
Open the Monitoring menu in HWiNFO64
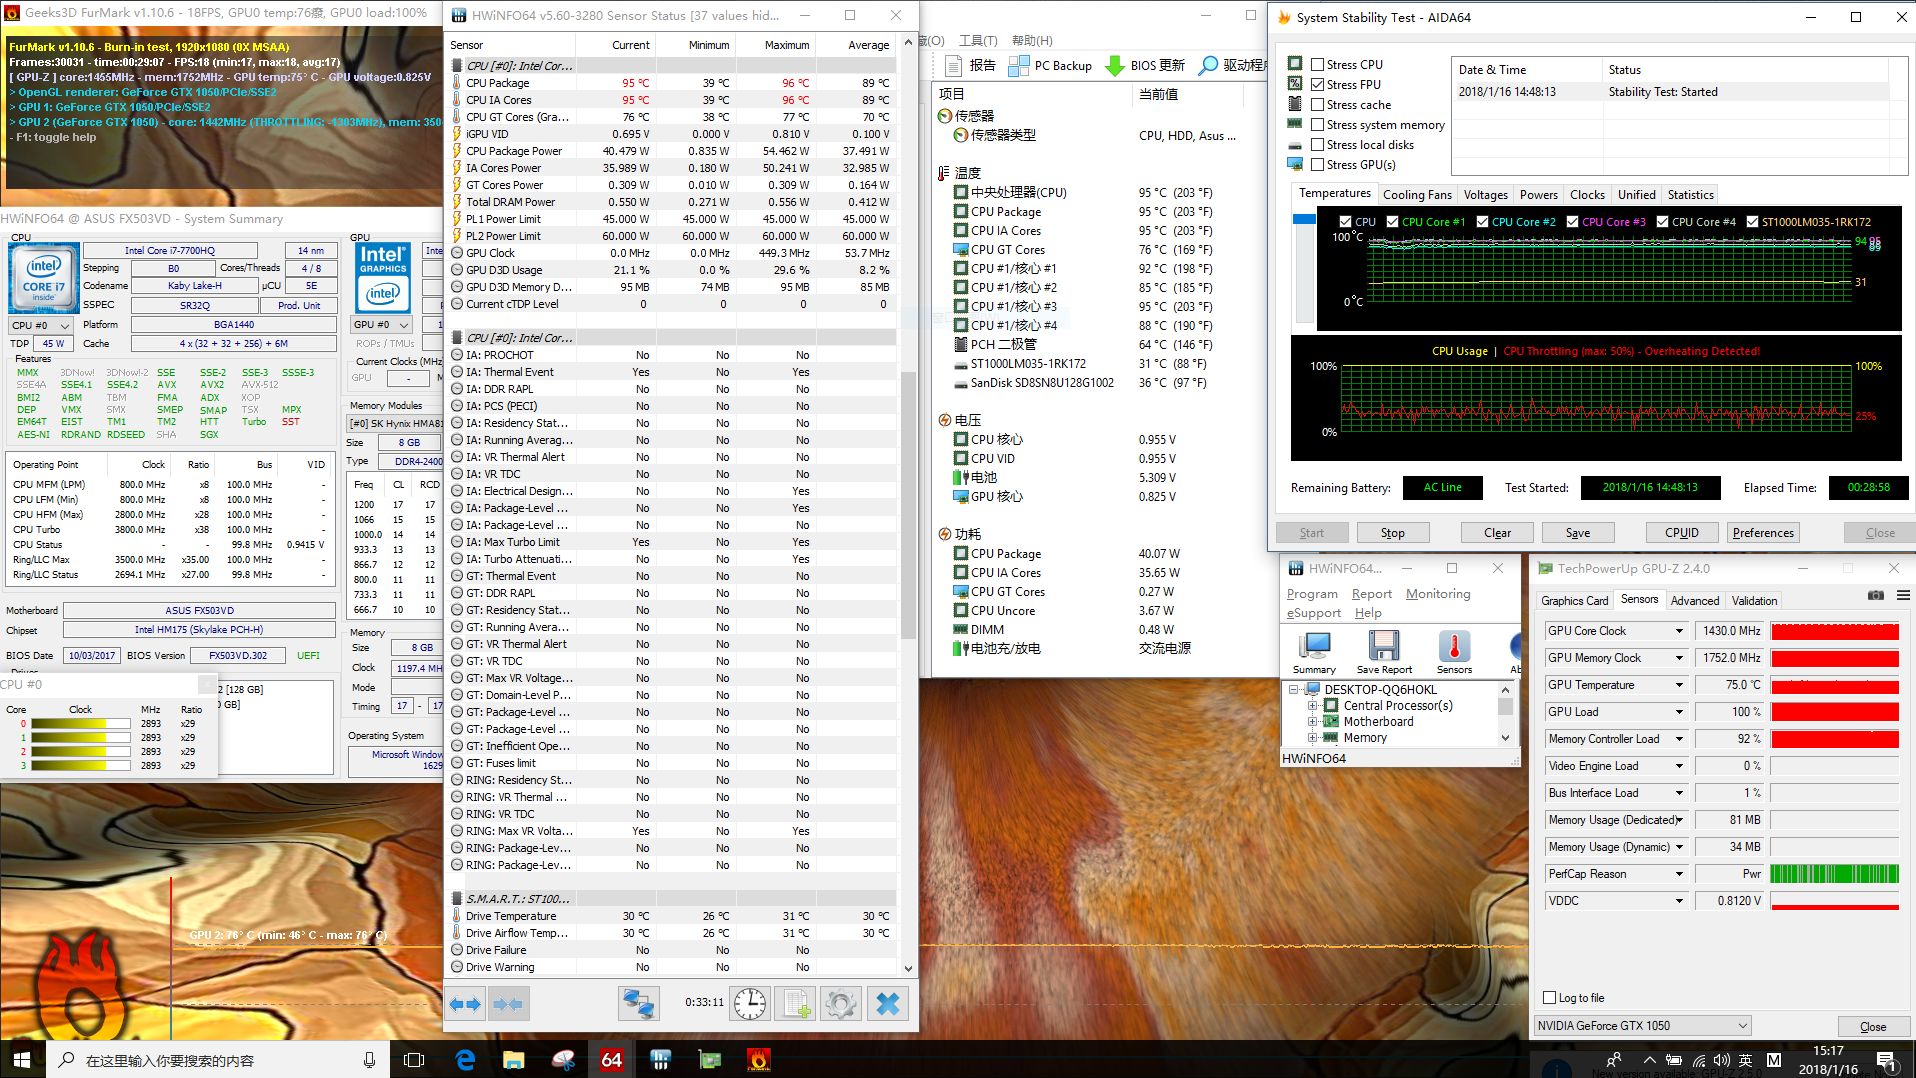tap(1437, 593)
